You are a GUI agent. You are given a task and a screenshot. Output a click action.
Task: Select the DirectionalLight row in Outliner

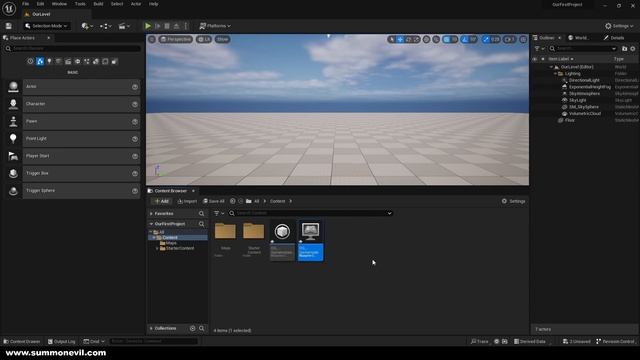[x=584, y=80]
